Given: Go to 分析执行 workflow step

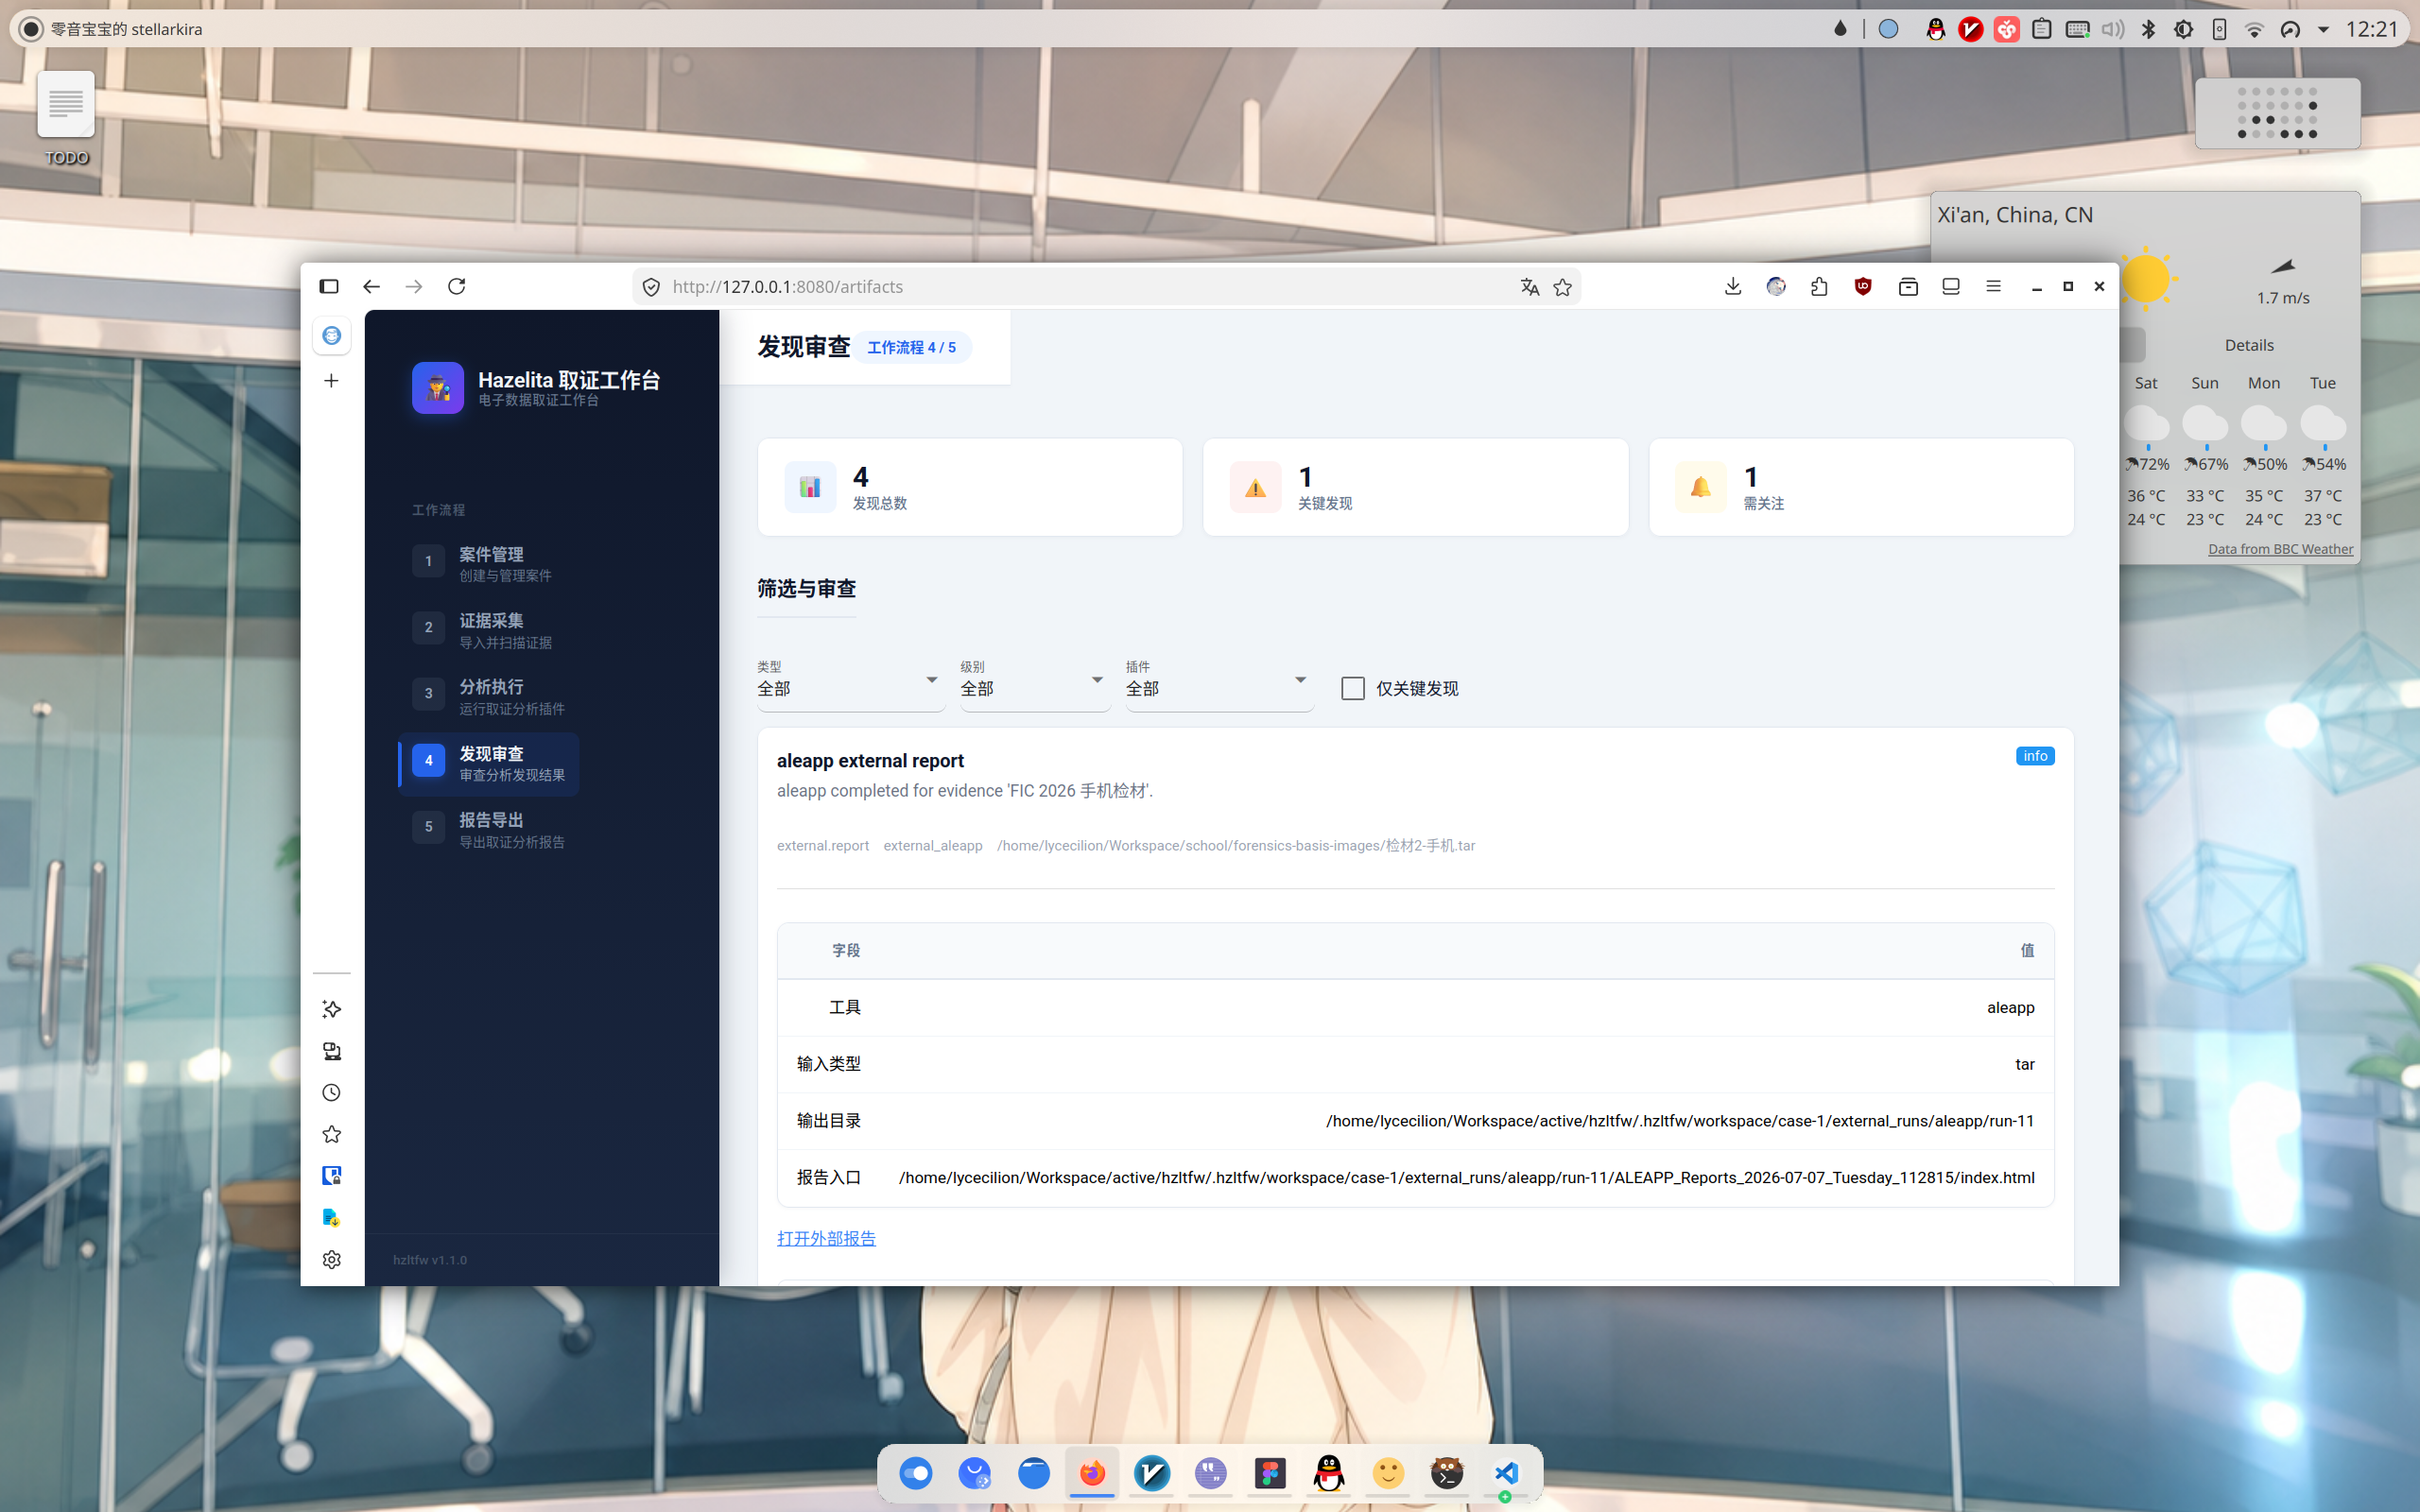Looking at the screenshot, I should click(x=489, y=697).
